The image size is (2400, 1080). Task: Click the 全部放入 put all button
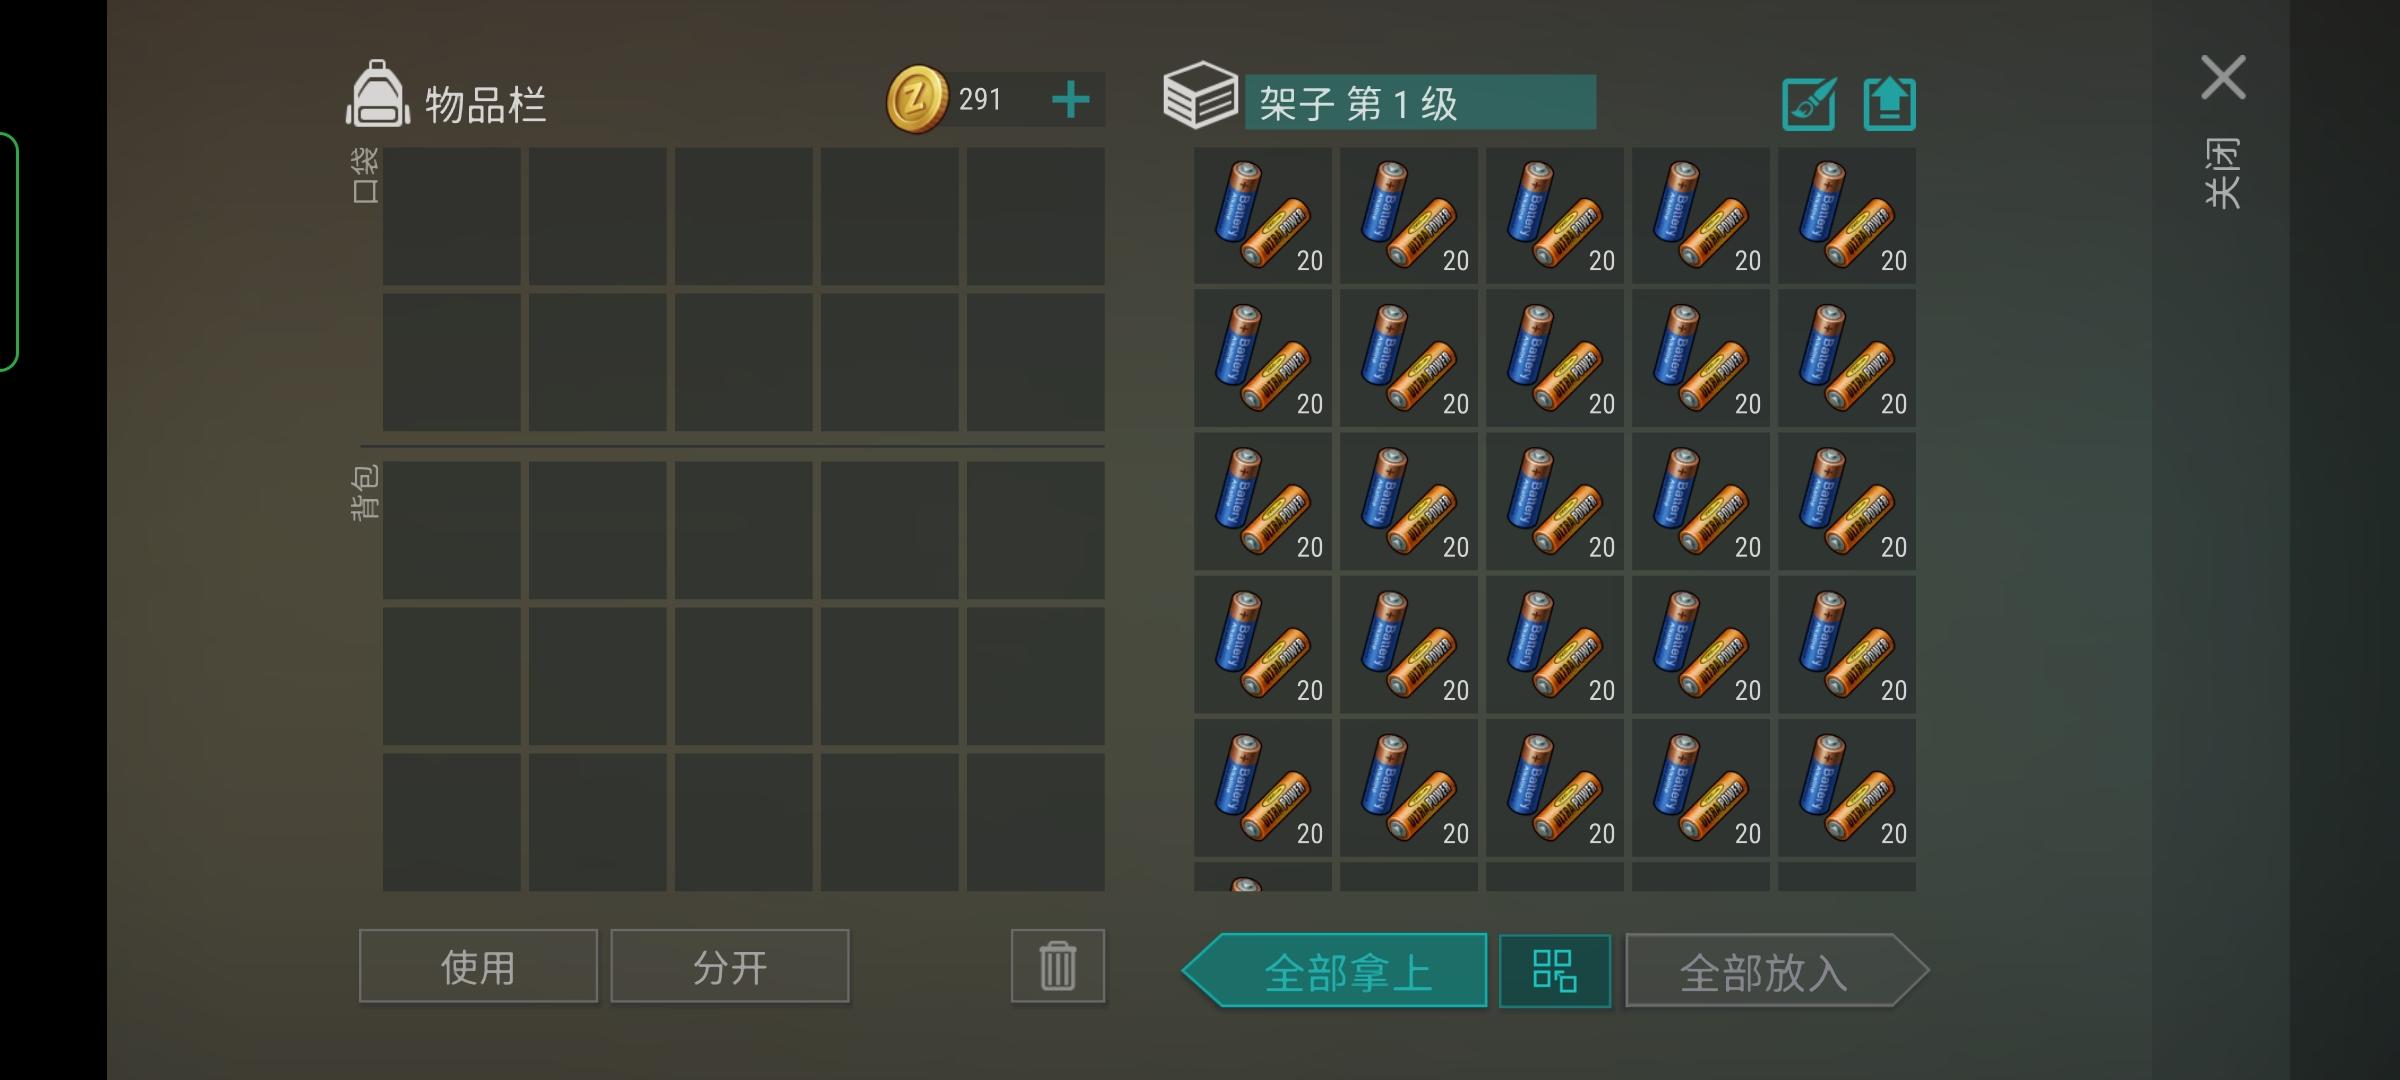[x=1776, y=971]
